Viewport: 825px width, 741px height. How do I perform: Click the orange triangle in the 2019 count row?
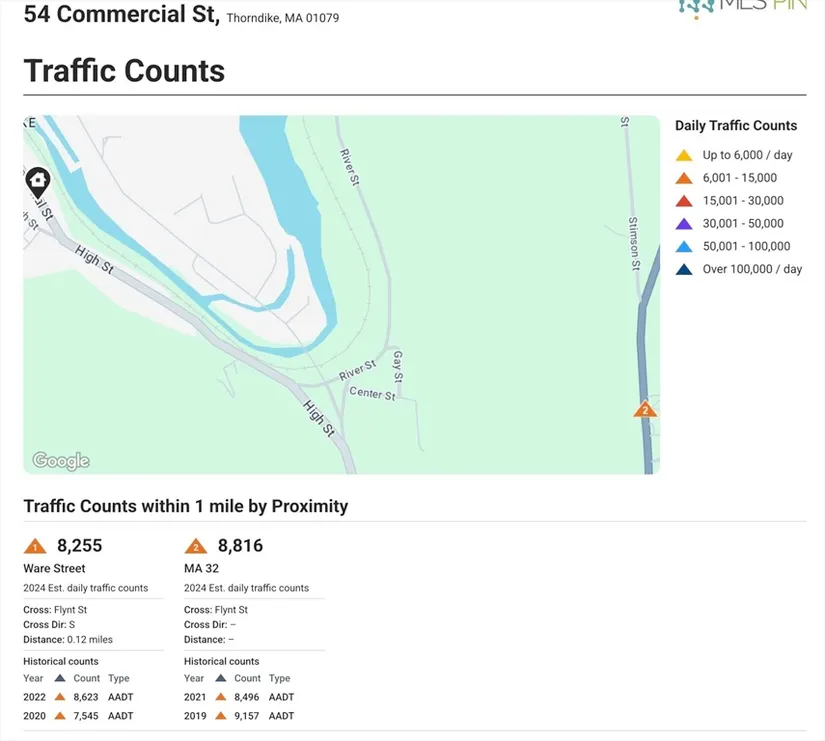click(x=220, y=716)
